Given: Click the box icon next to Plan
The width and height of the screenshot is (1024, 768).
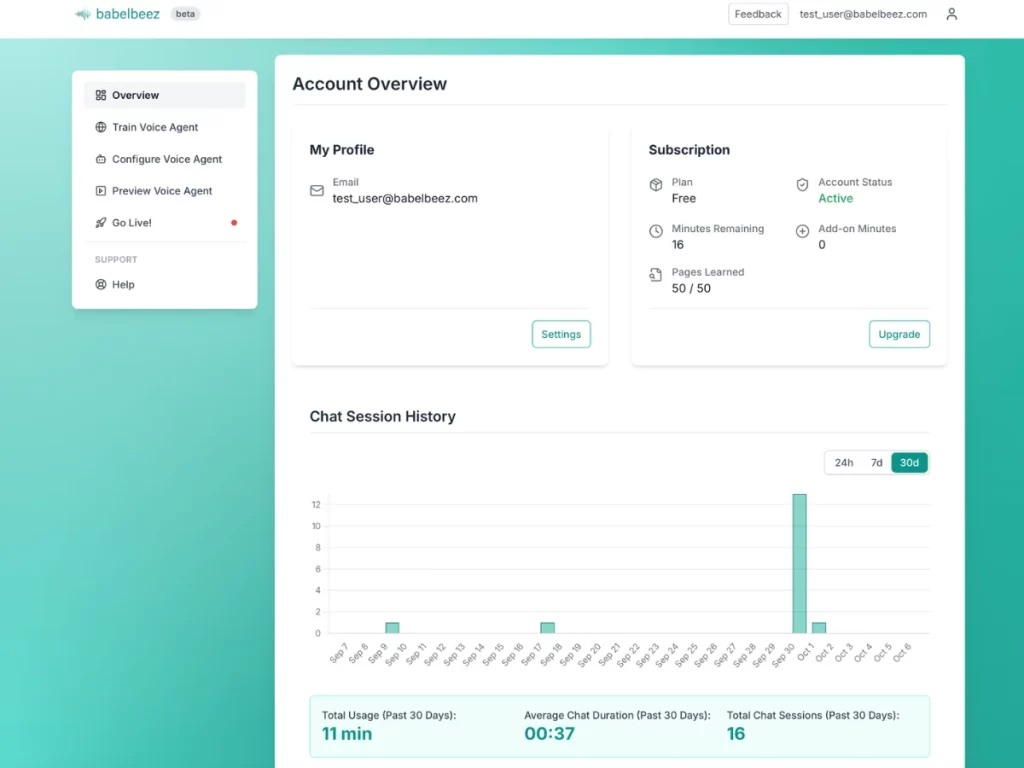Looking at the screenshot, I should tap(656, 185).
